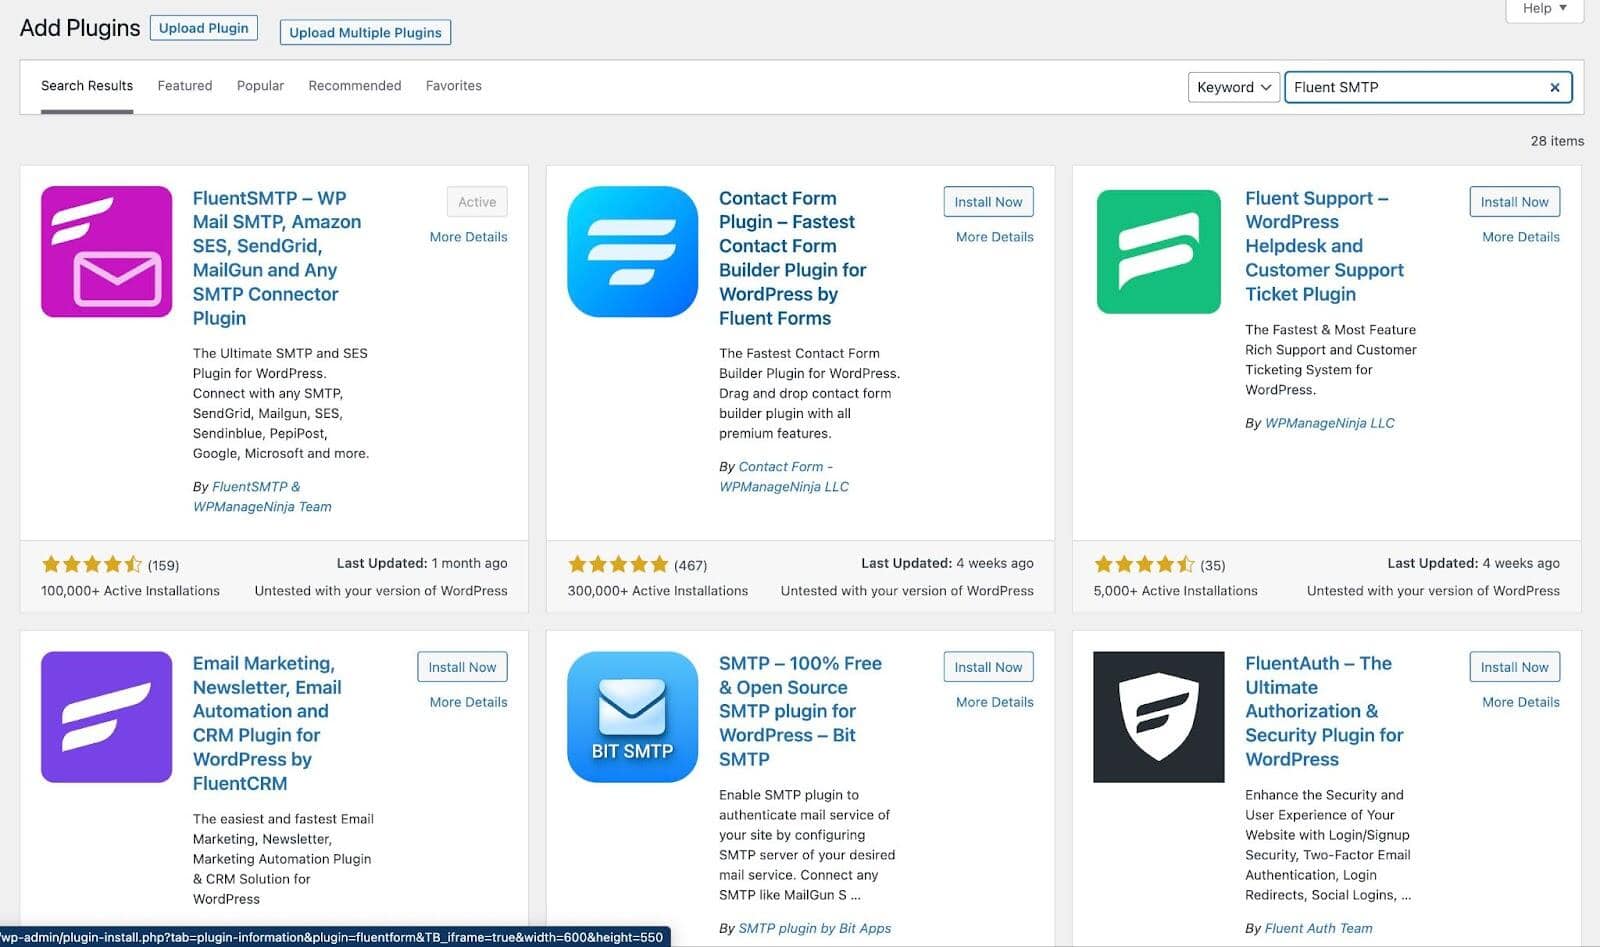Screen dimensions: 1600x947
Task: Expand the Help panel
Action: coord(1544,9)
